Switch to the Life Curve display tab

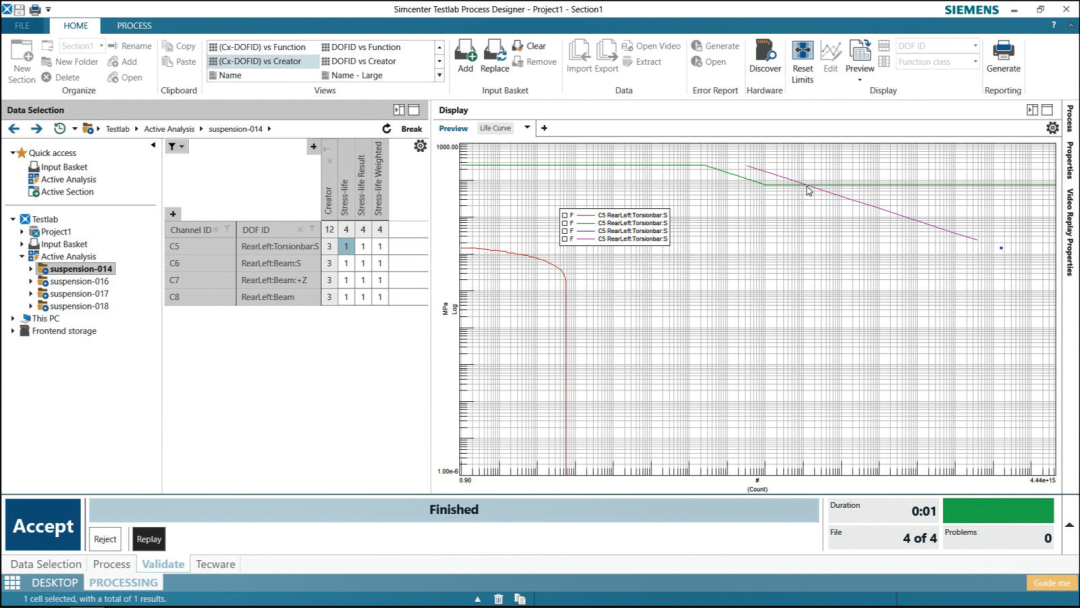[495, 128]
